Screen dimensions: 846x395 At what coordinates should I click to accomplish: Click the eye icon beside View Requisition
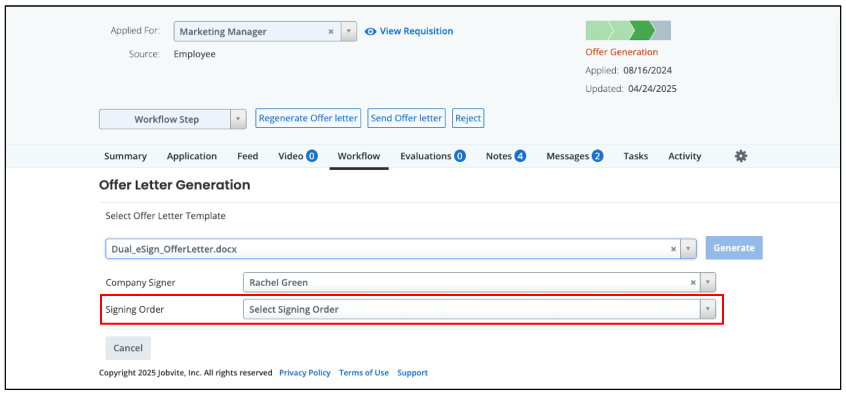(x=370, y=31)
